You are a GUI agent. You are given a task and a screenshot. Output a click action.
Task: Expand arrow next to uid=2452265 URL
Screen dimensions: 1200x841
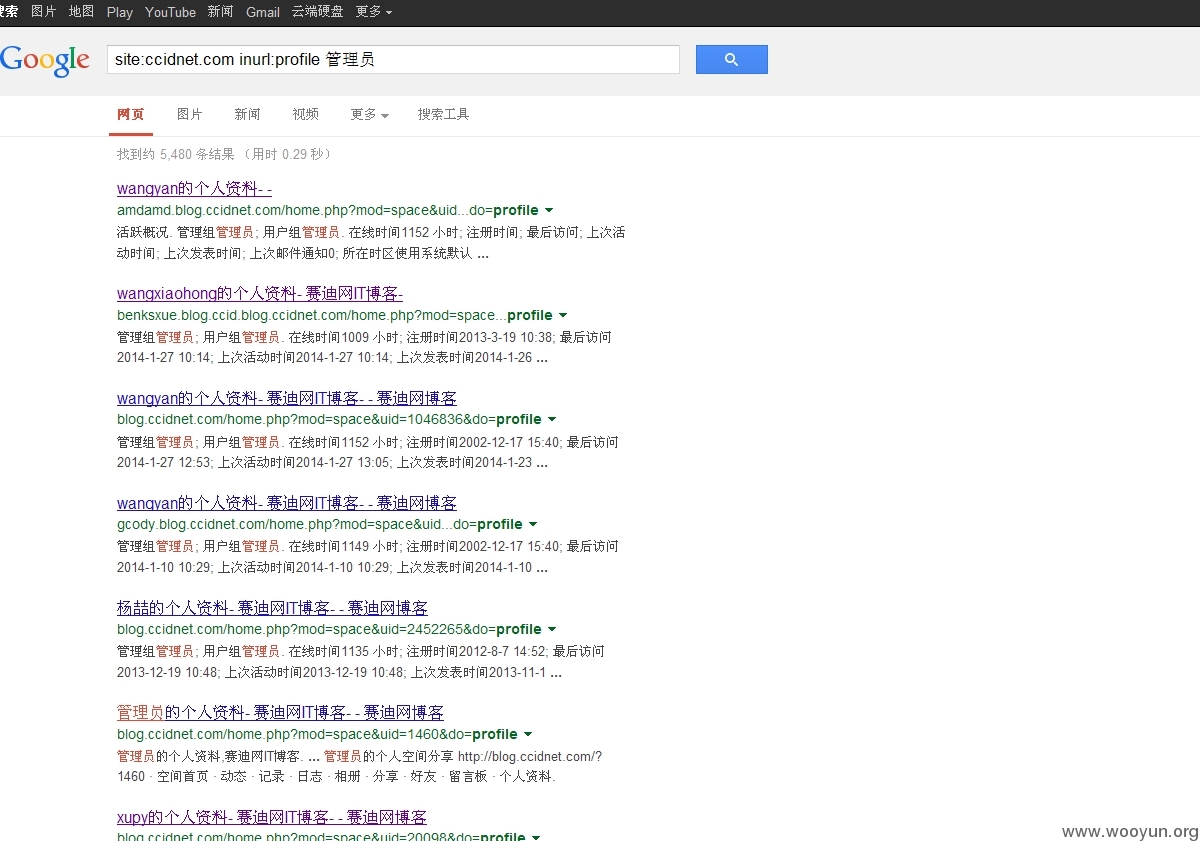552,630
